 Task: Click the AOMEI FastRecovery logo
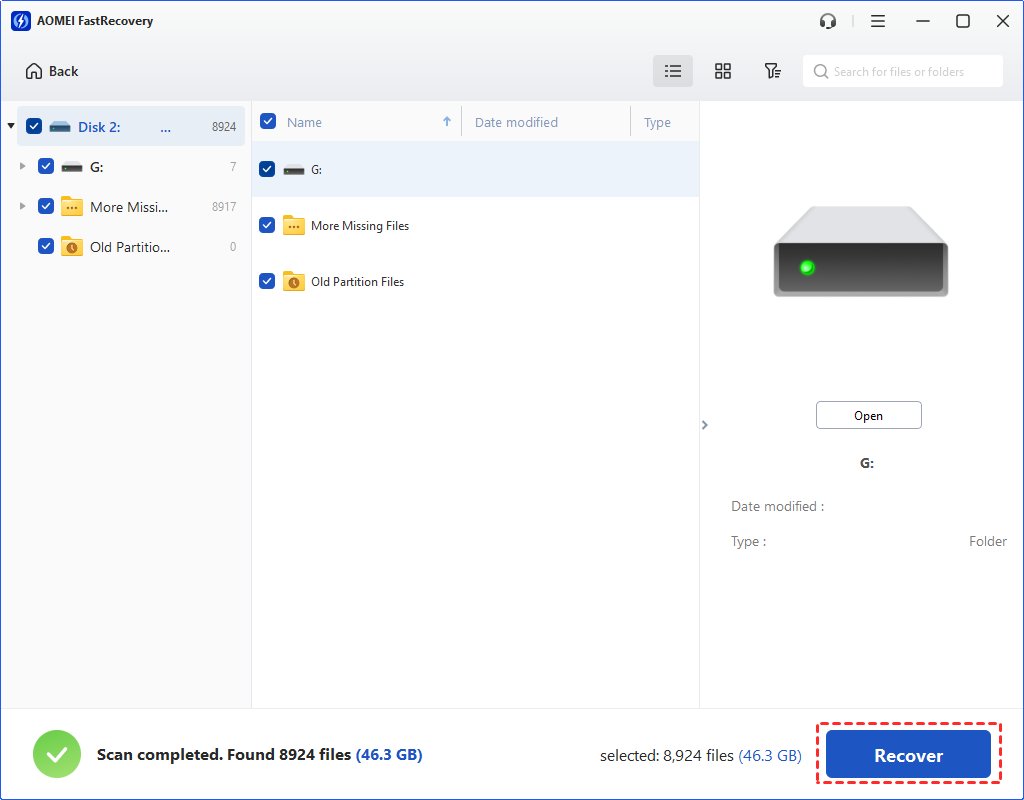click(x=20, y=20)
